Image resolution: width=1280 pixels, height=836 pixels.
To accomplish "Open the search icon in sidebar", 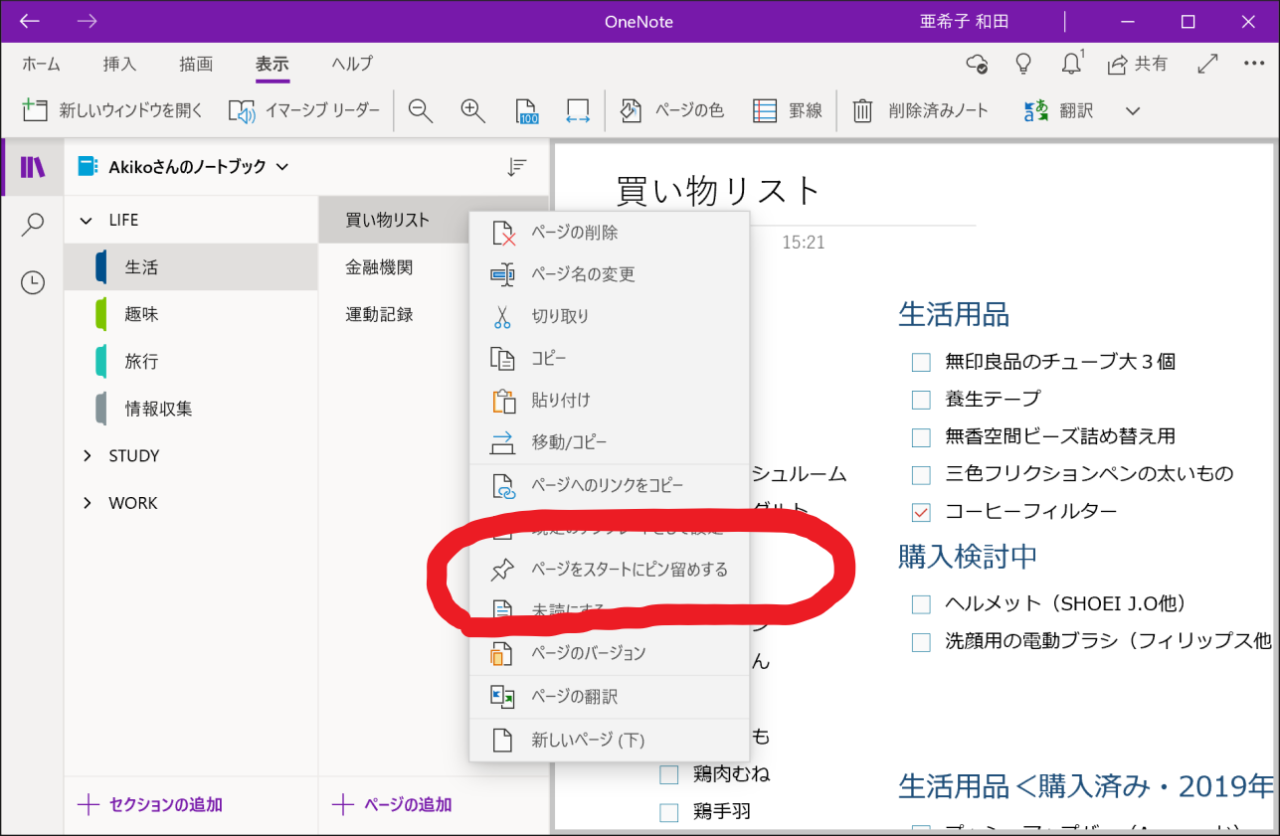I will [x=33, y=225].
